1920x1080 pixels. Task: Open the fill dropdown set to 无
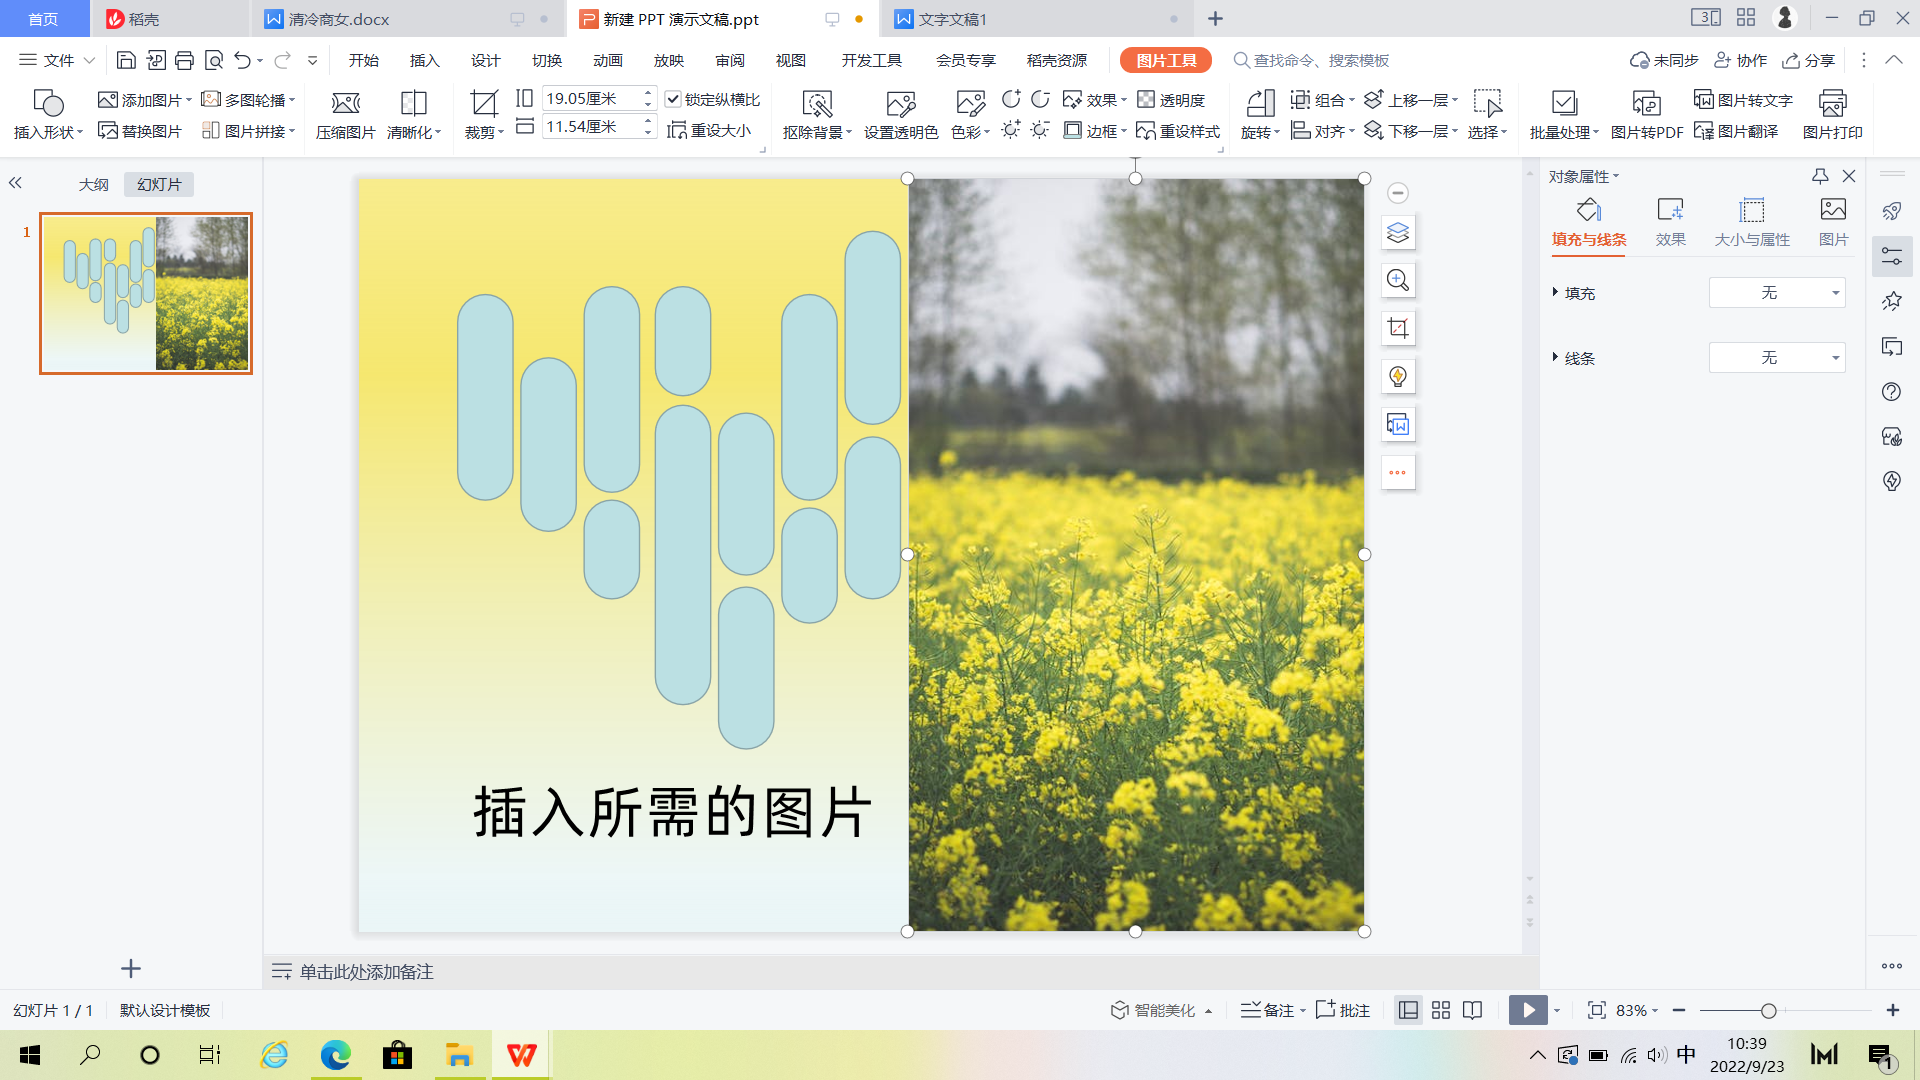pyautogui.click(x=1777, y=293)
